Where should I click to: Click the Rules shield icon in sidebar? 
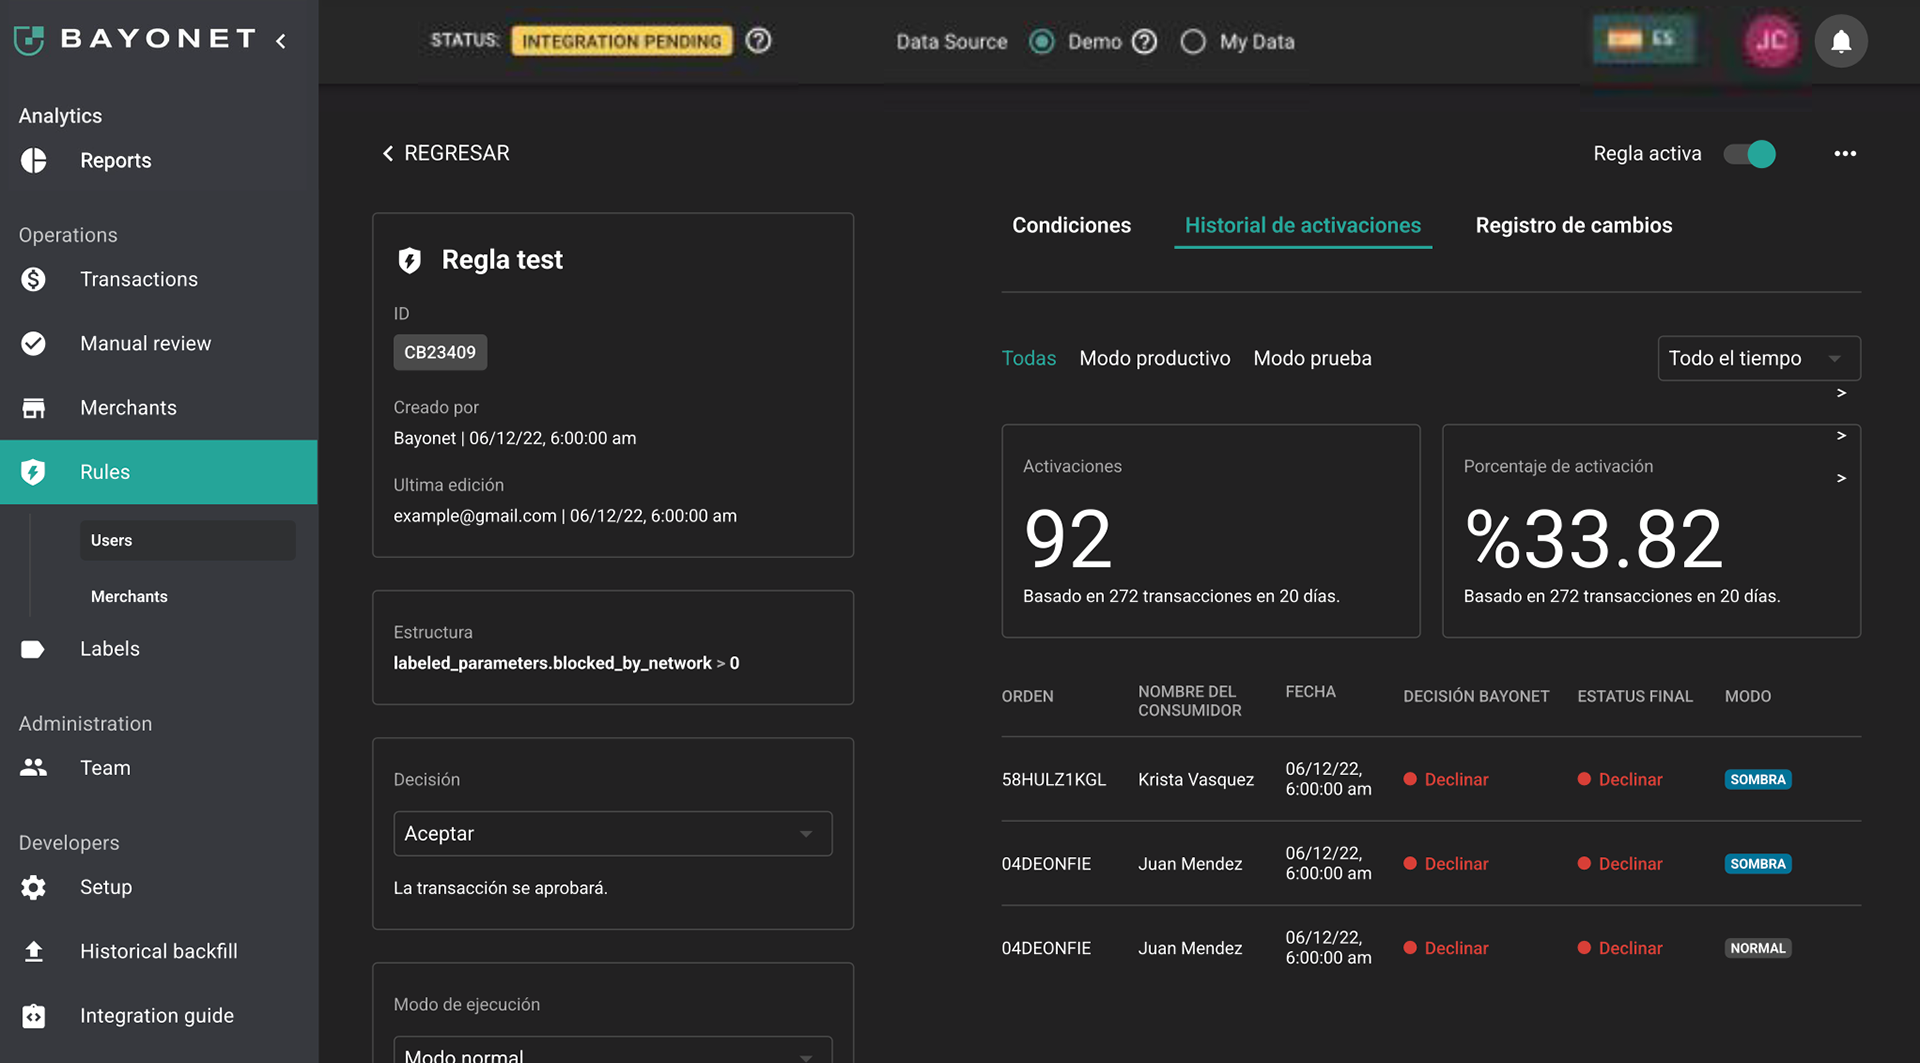point(34,472)
